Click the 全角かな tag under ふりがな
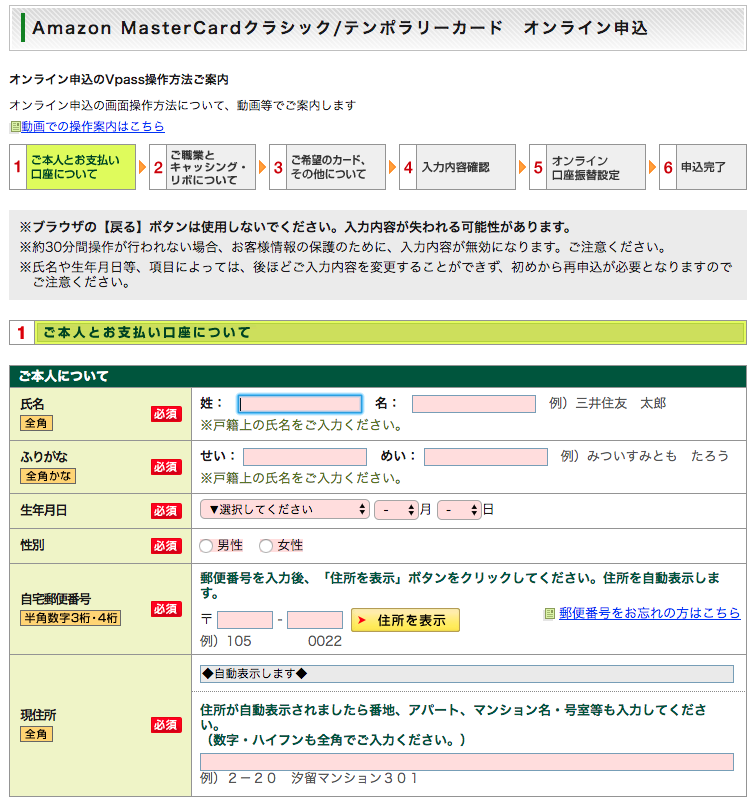This screenshot has height=797, width=756. pos(48,476)
